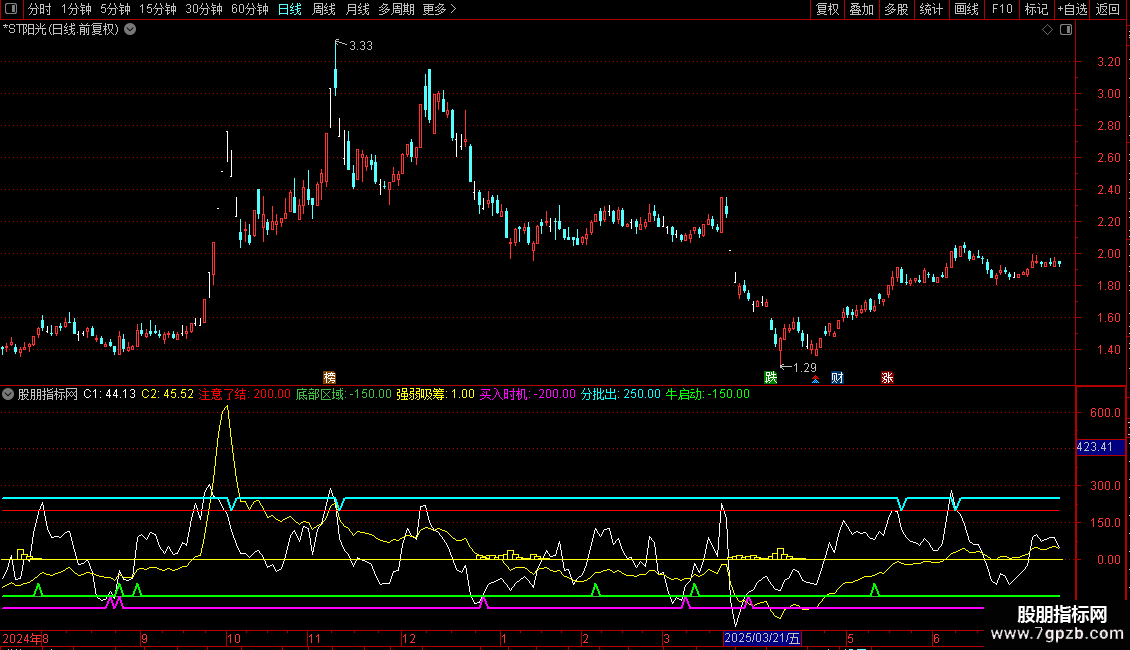
Task: Click the small red-blue arrow marker
Action: (815, 379)
